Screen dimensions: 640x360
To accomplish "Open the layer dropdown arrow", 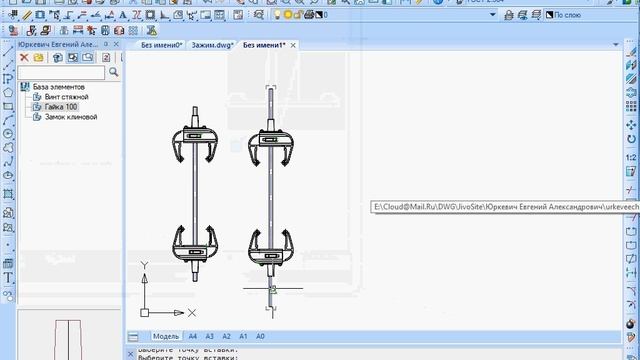I will (493, 15).
